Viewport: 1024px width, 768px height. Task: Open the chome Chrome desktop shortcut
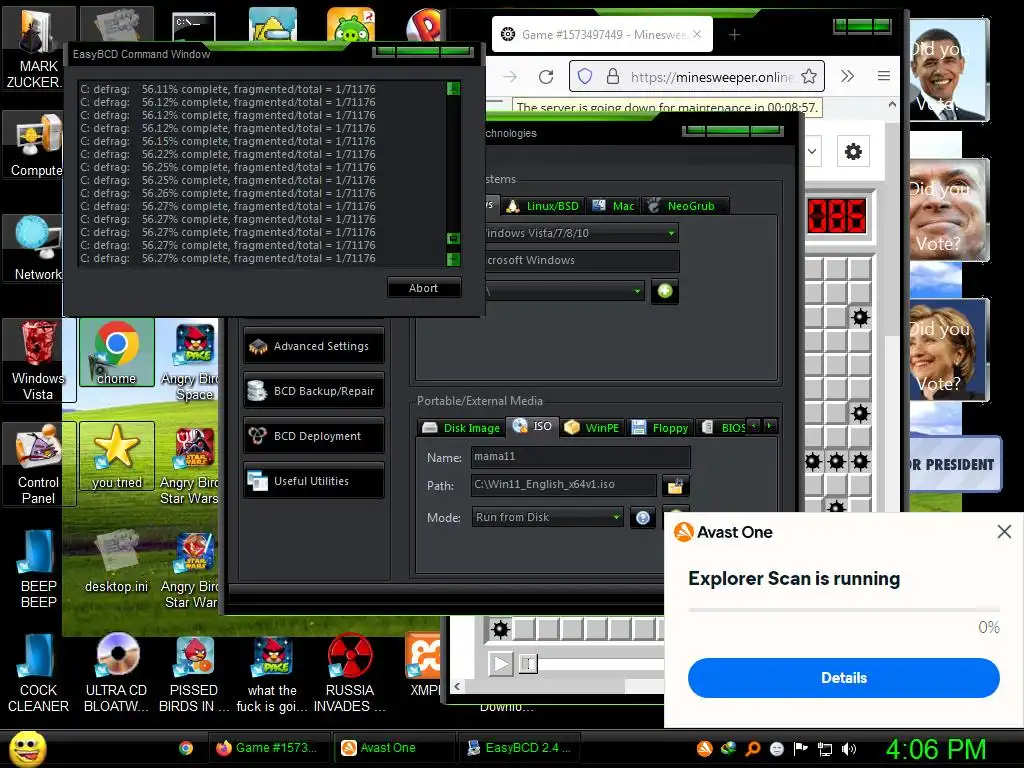pos(117,353)
